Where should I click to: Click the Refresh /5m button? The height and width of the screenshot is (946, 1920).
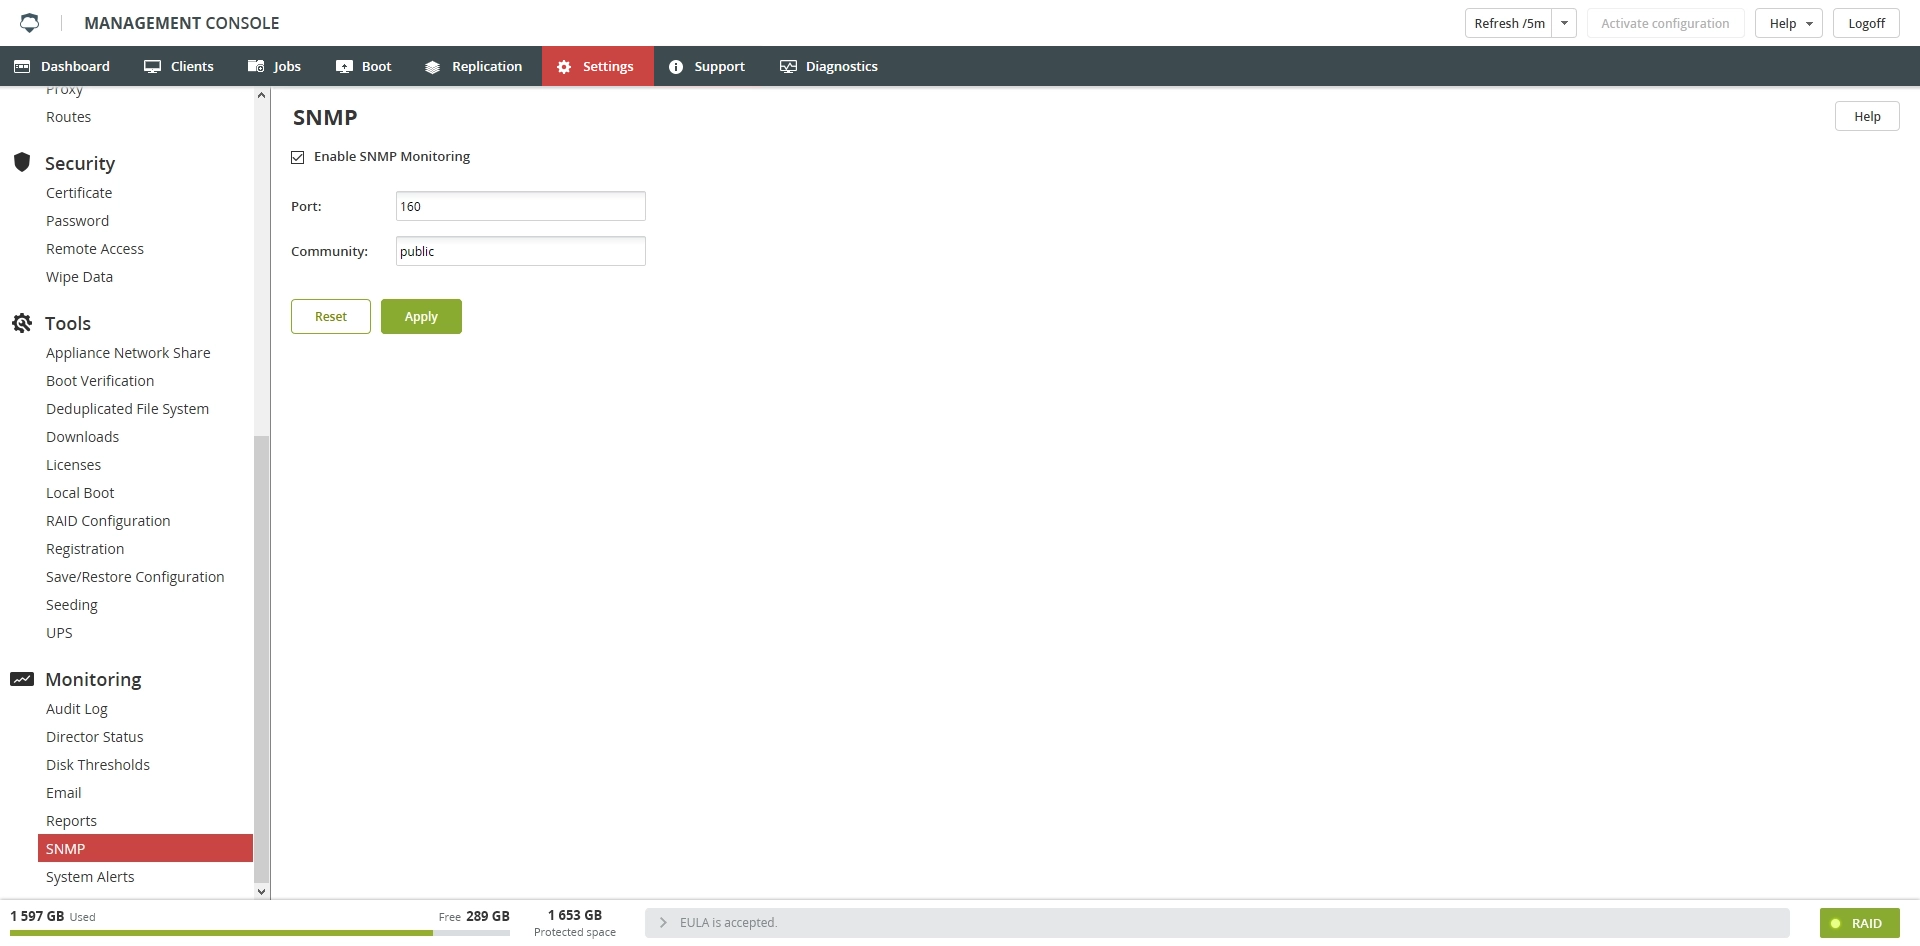[x=1509, y=23]
